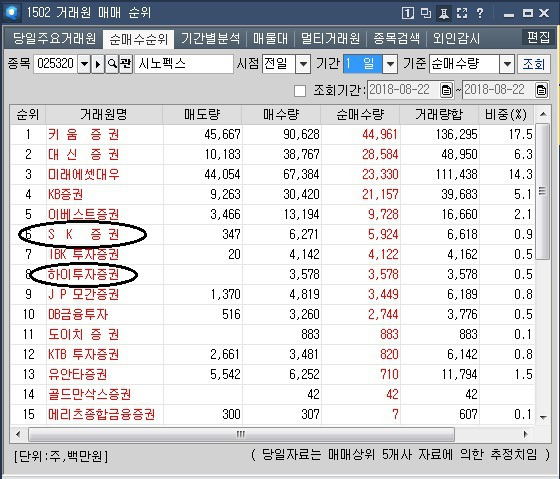
Task: Select the 하이투자증권 row
Action: pos(272,275)
